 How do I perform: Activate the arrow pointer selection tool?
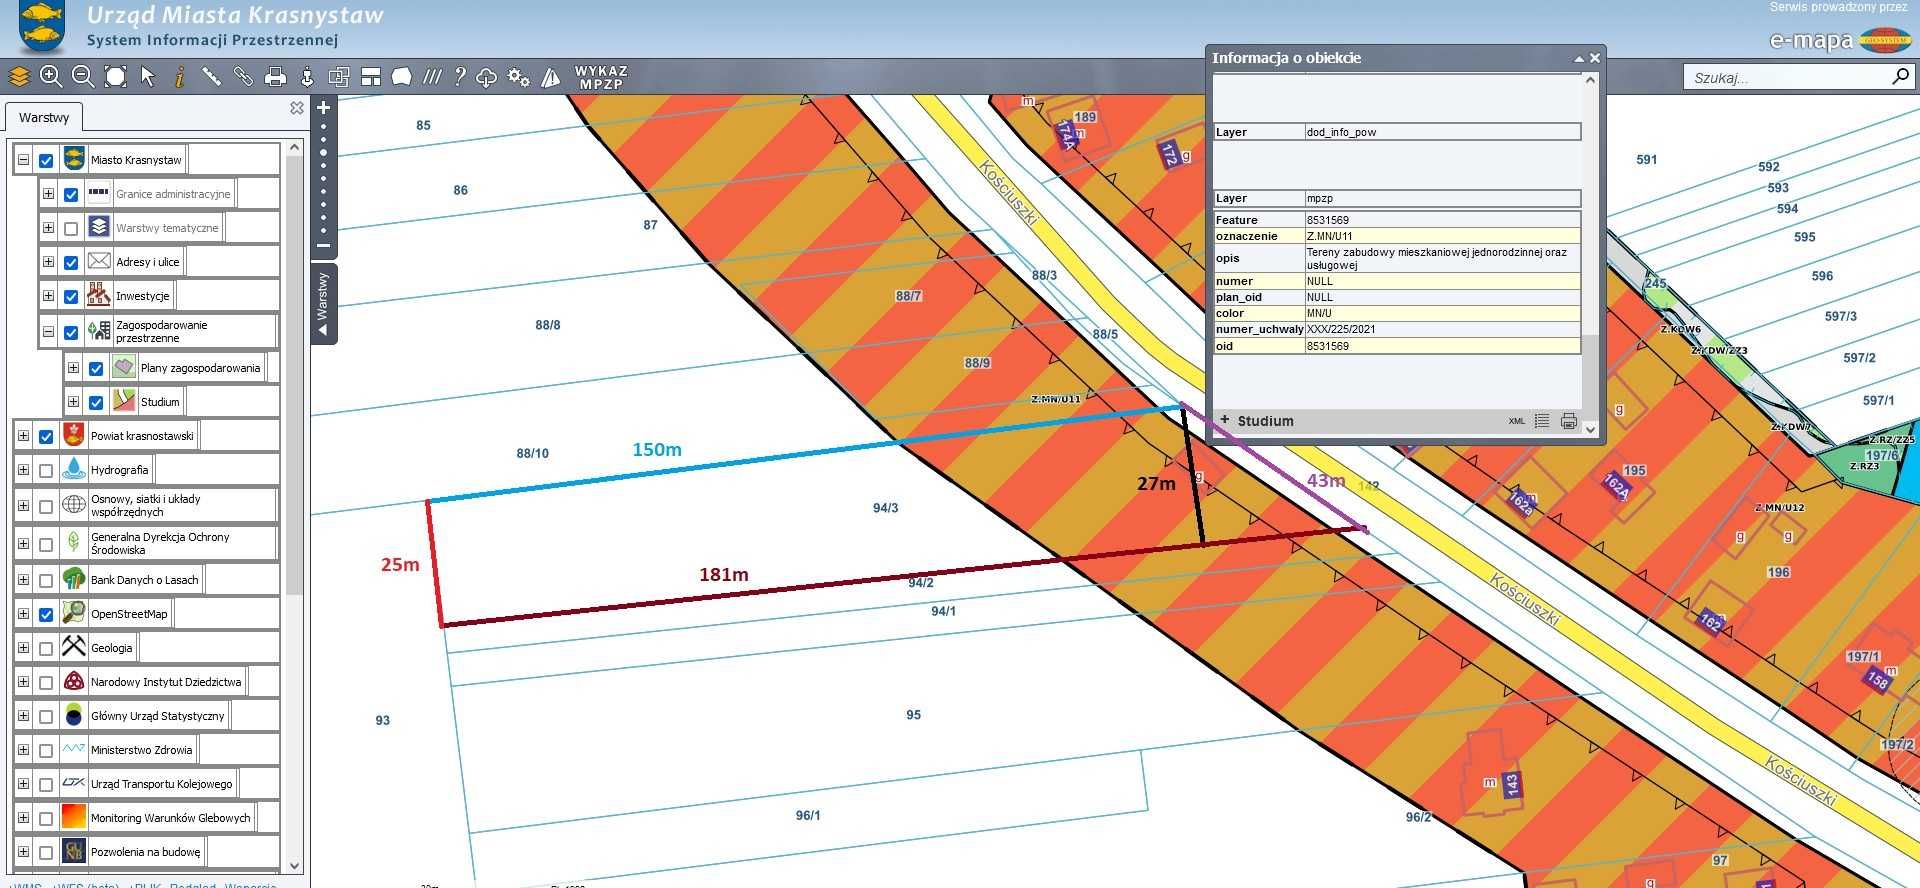click(148, 76)
